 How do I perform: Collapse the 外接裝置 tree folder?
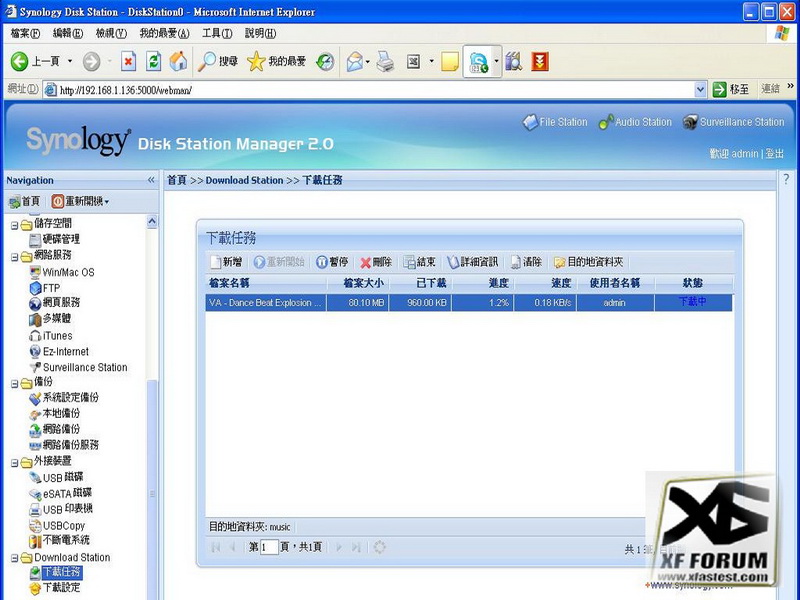tap(15, 463)
